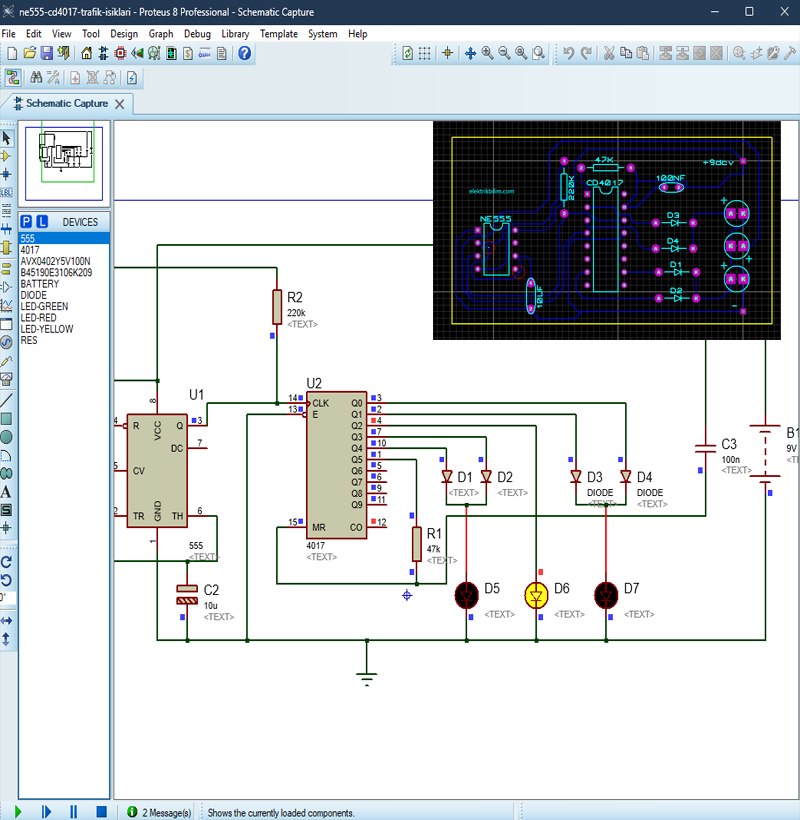This screenshot has width=800, height=820.
Task: Start the simulation with the Play button
Action: click(19, 812)
